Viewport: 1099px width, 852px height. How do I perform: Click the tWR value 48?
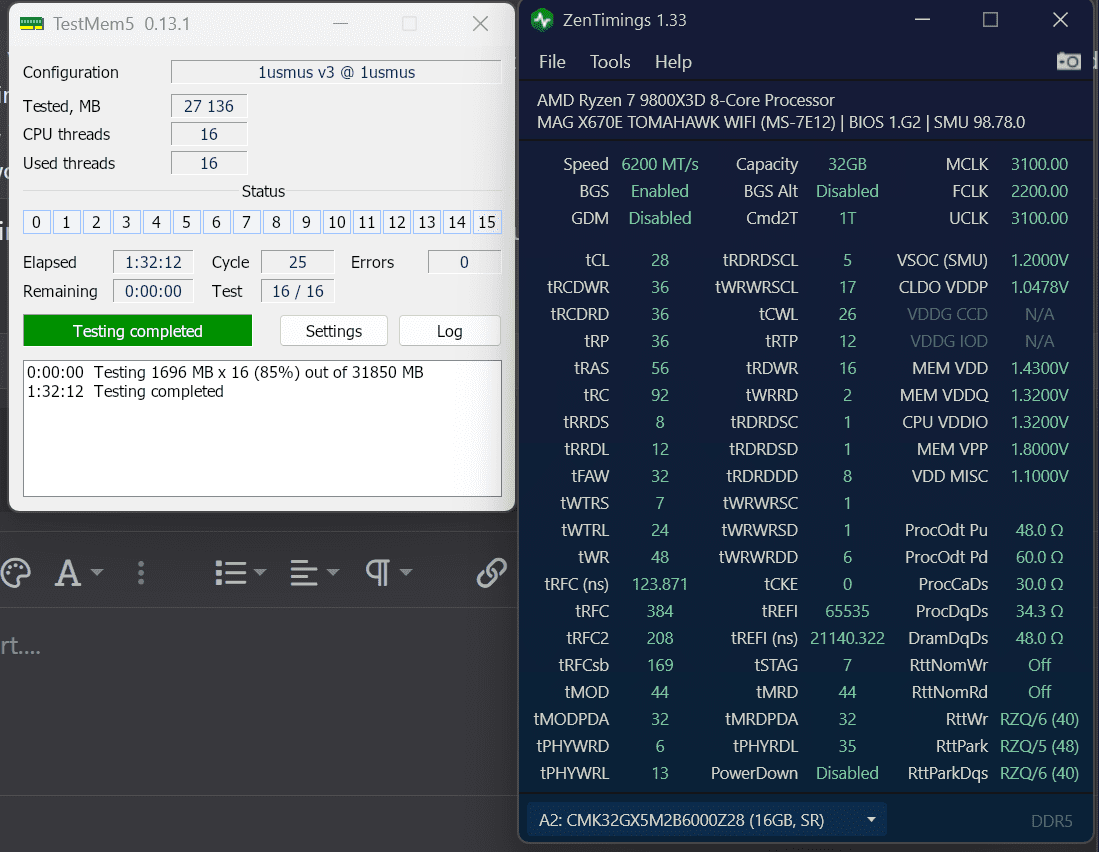pyautogui.click(x=660, y=557)
